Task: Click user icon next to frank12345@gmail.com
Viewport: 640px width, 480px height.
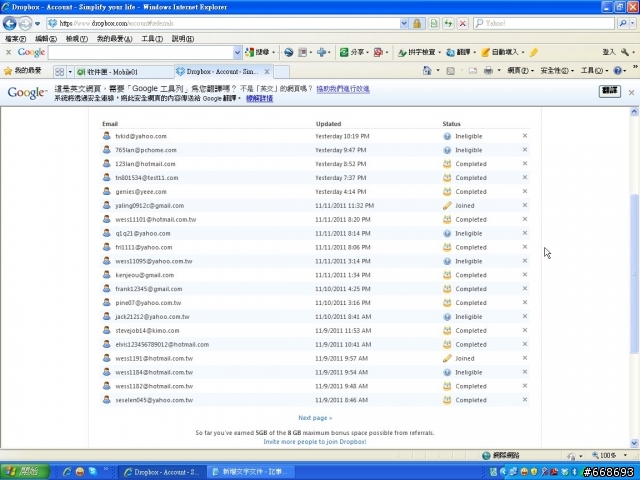Action: 107,289
